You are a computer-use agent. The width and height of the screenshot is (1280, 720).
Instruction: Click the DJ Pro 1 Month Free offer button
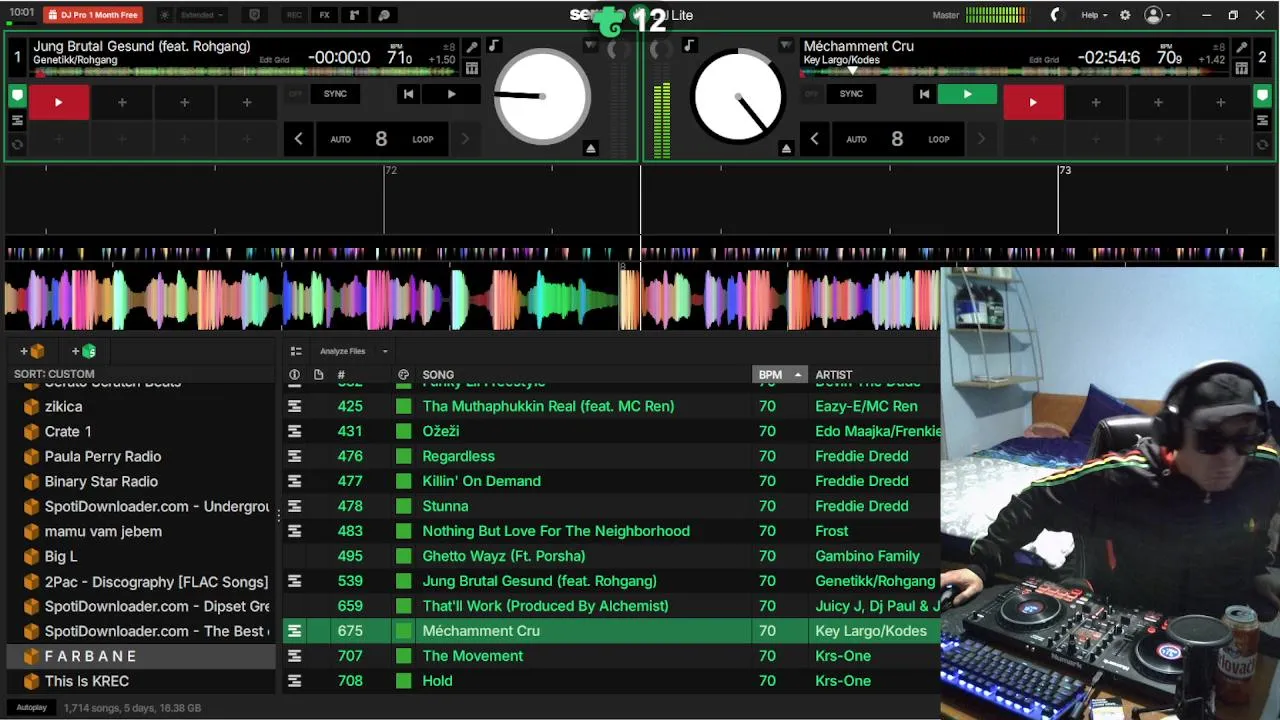click(x=93, y=15)
